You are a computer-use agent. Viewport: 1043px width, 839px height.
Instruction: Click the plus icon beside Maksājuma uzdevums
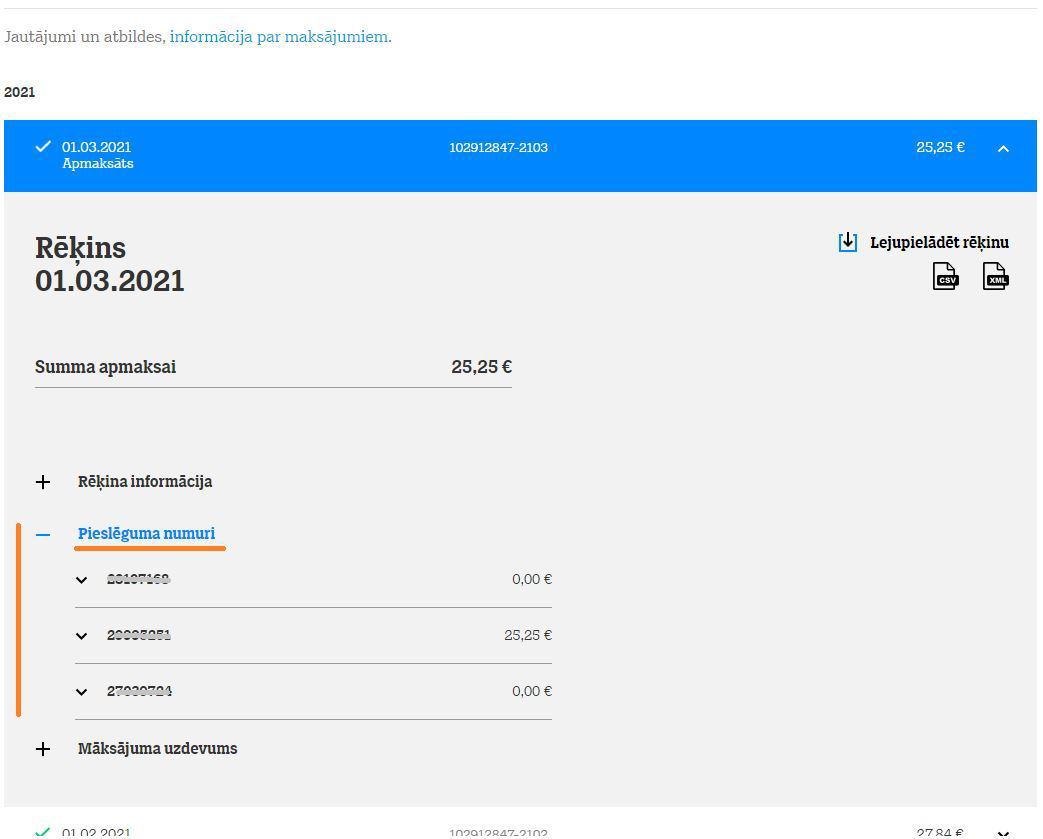click(43, 749)
